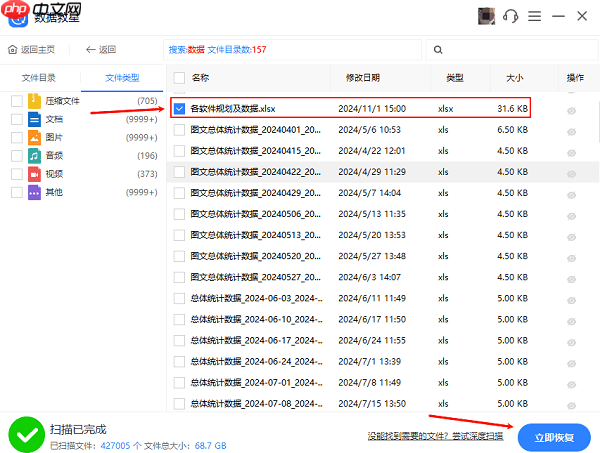This screenshot has width=600, height=453.
Task: Click the green scan-complete checkmark icon
Action: tap(27, 435)
